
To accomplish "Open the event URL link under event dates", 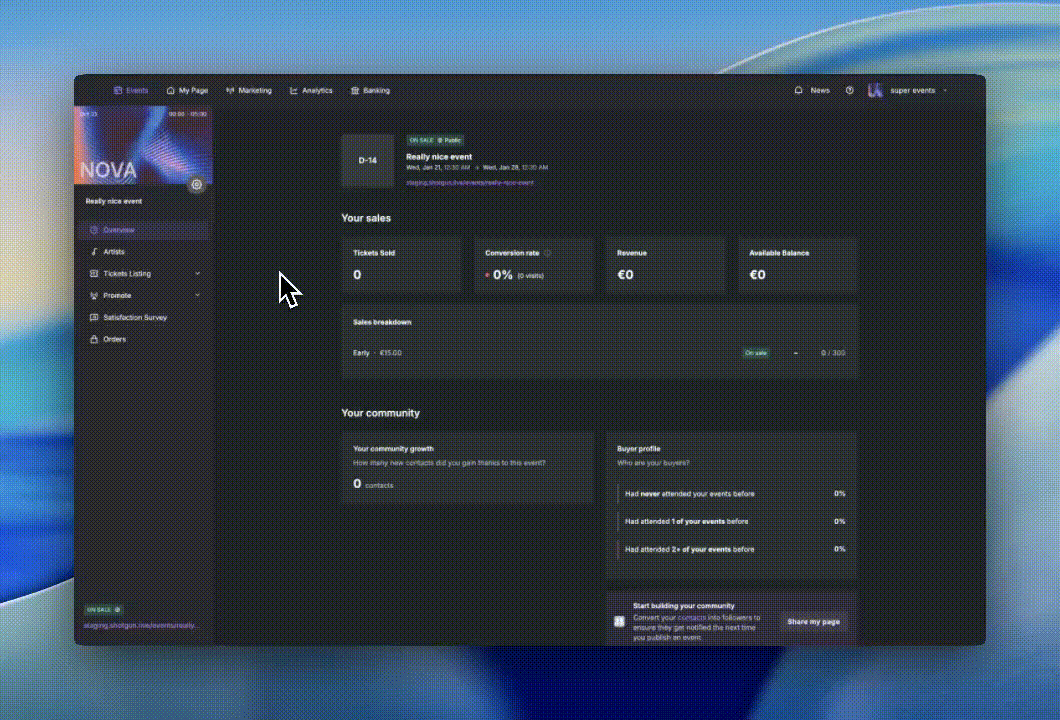I will click(470, 183).
